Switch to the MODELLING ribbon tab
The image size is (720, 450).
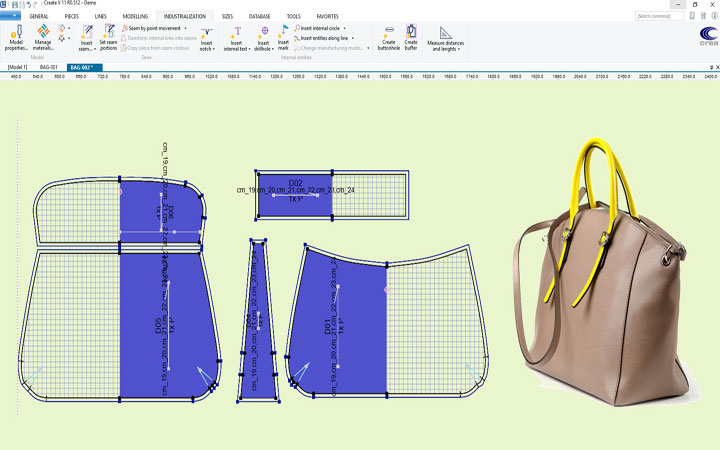tap(135, 17)
